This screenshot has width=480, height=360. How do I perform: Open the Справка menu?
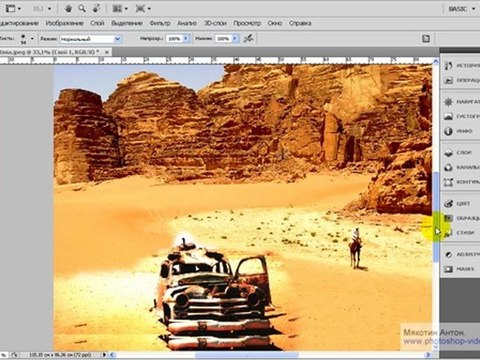coord(300,23)
